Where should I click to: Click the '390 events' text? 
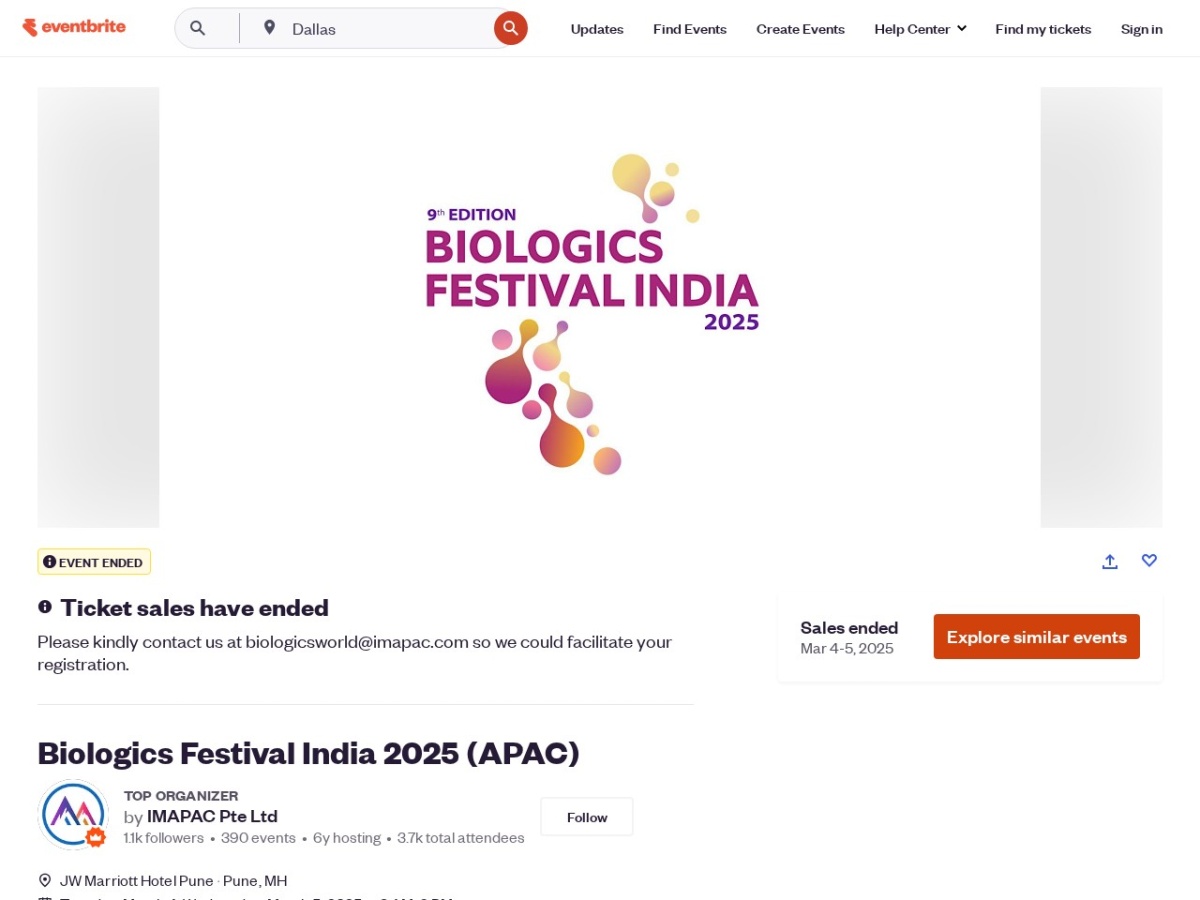click(258, 838)
